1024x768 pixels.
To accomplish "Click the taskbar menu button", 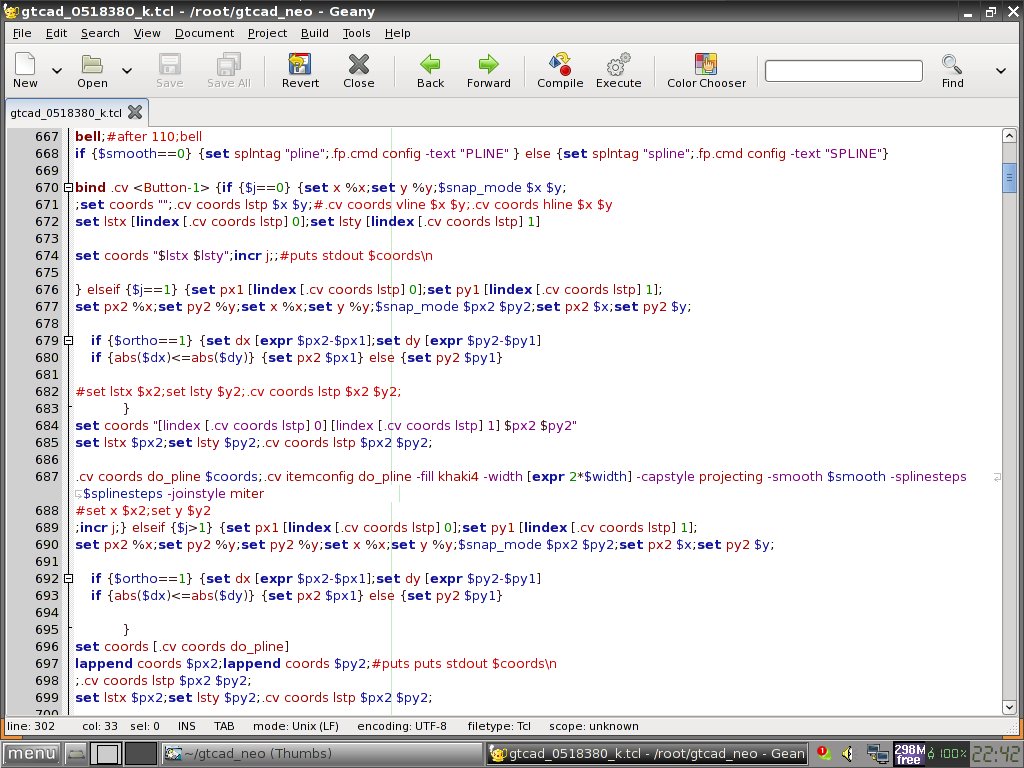I will [x=31, y=754].
